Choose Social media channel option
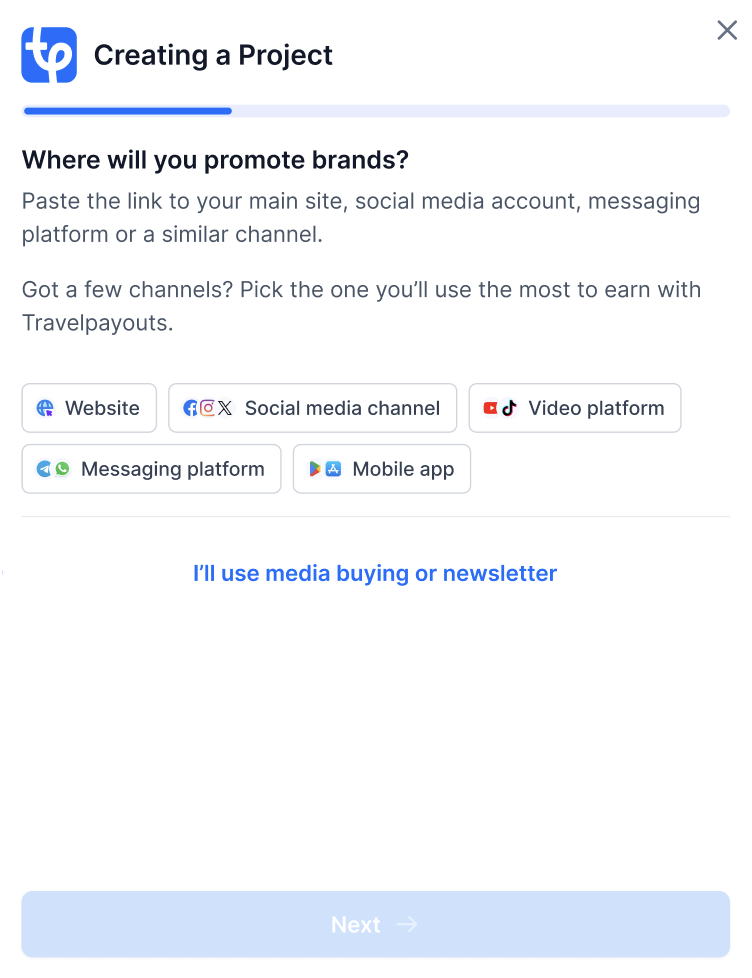Viewport: 752px width, 978px height. (312, 408)
